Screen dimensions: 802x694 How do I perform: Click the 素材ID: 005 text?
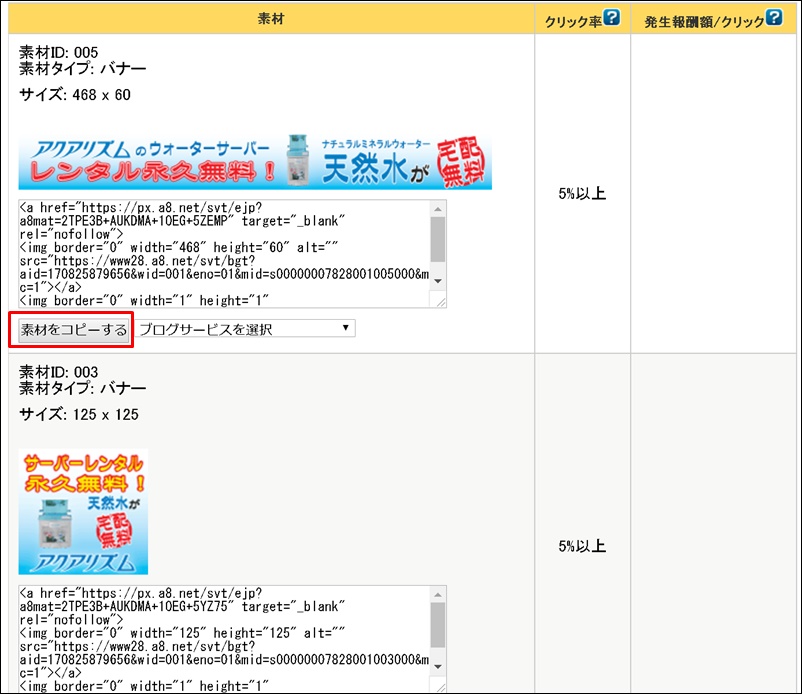58,52
